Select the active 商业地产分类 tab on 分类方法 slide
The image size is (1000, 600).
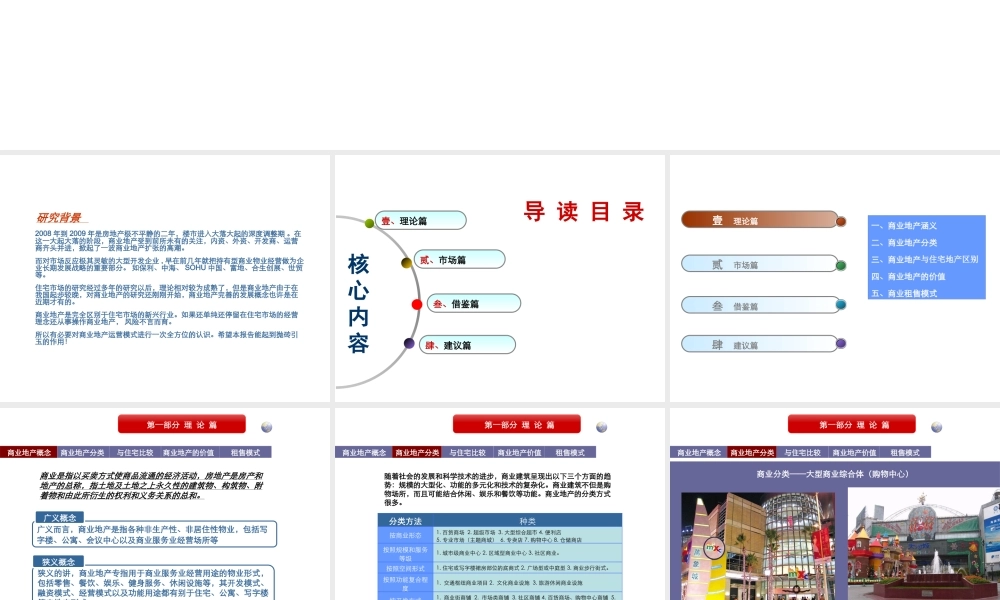pos(417,452)
